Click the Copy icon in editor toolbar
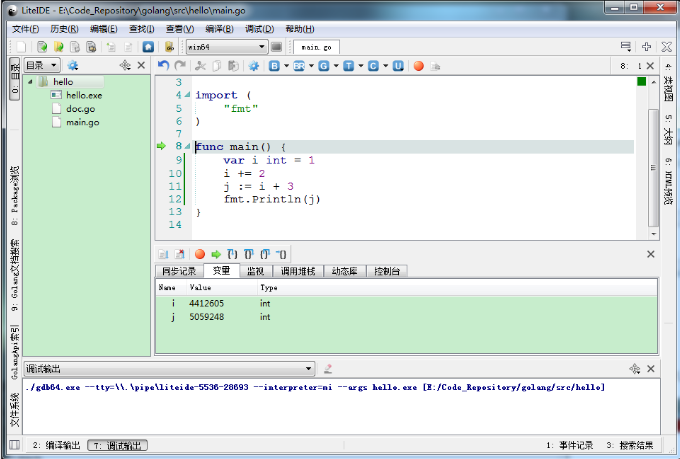680x459 pixels. pos(216,66)
